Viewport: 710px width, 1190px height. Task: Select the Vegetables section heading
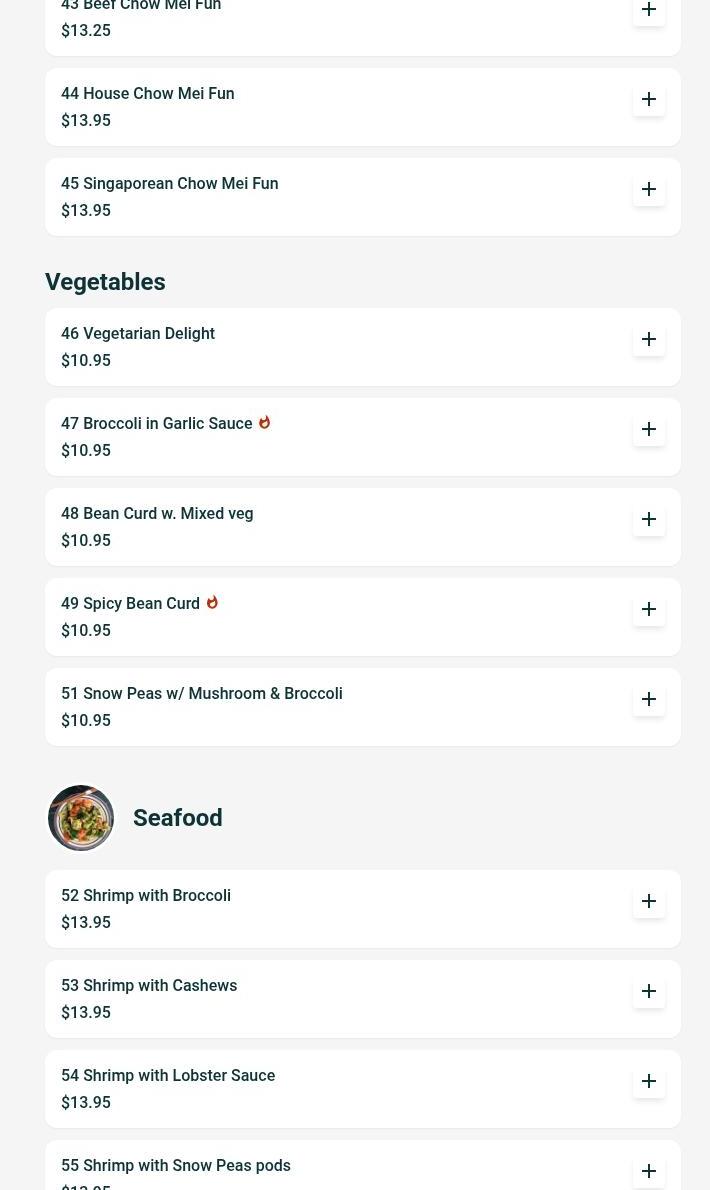coord(105,282)
